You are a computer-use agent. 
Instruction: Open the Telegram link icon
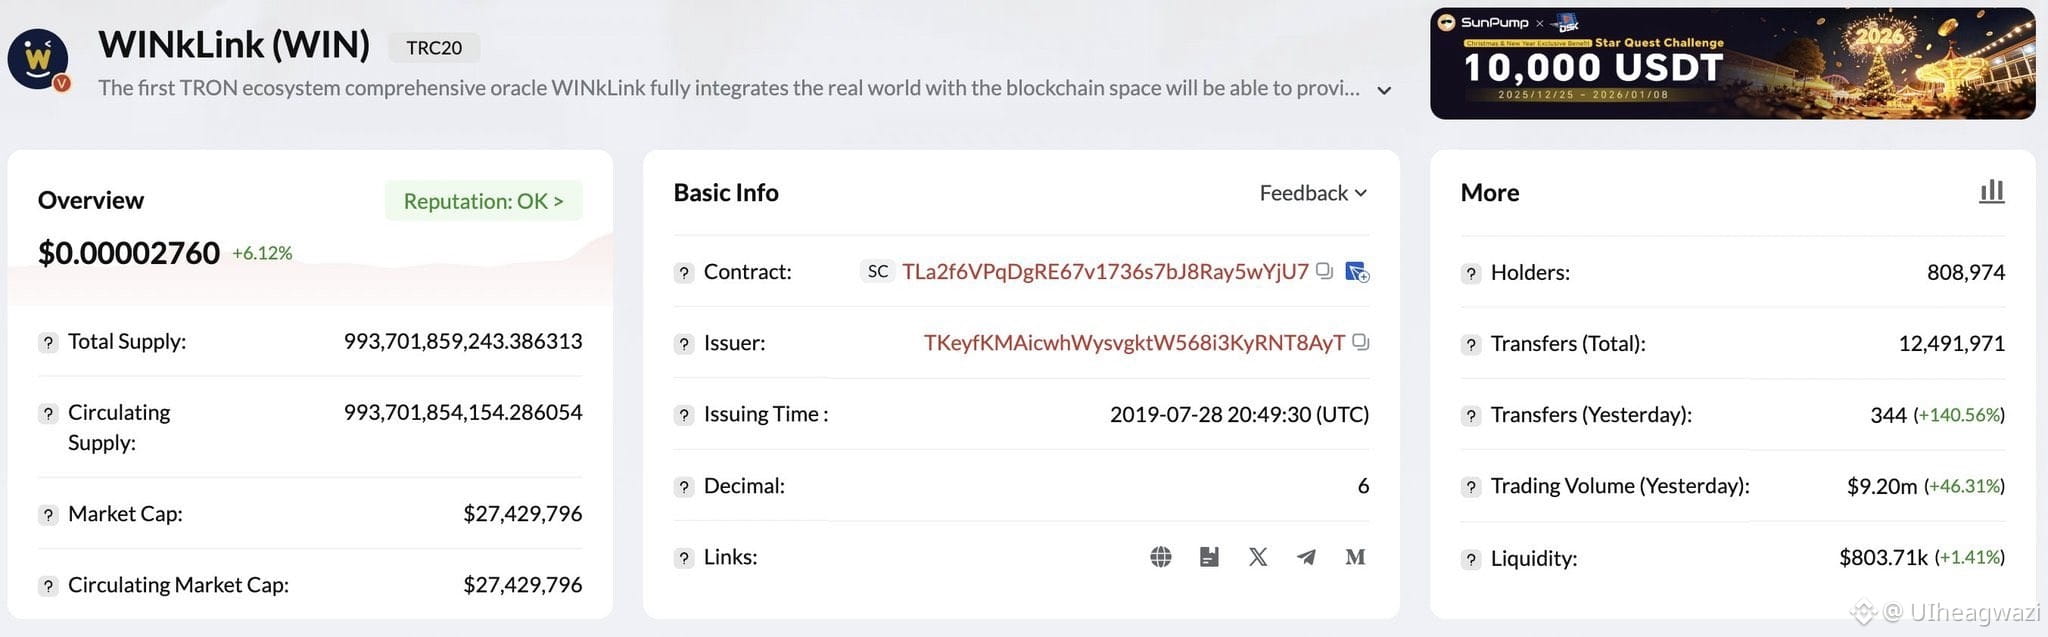click(x=1306, y=557)
